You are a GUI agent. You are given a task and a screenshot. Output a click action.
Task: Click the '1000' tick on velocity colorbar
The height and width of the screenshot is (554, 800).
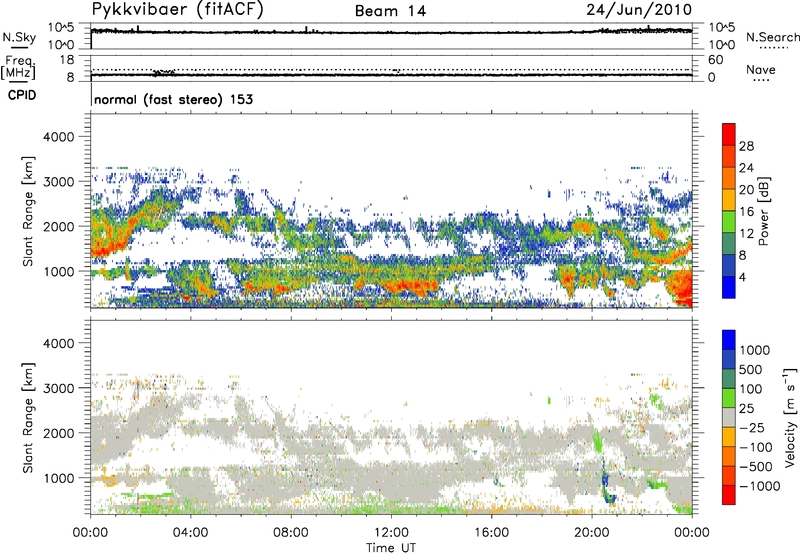[x=754, y=350]
